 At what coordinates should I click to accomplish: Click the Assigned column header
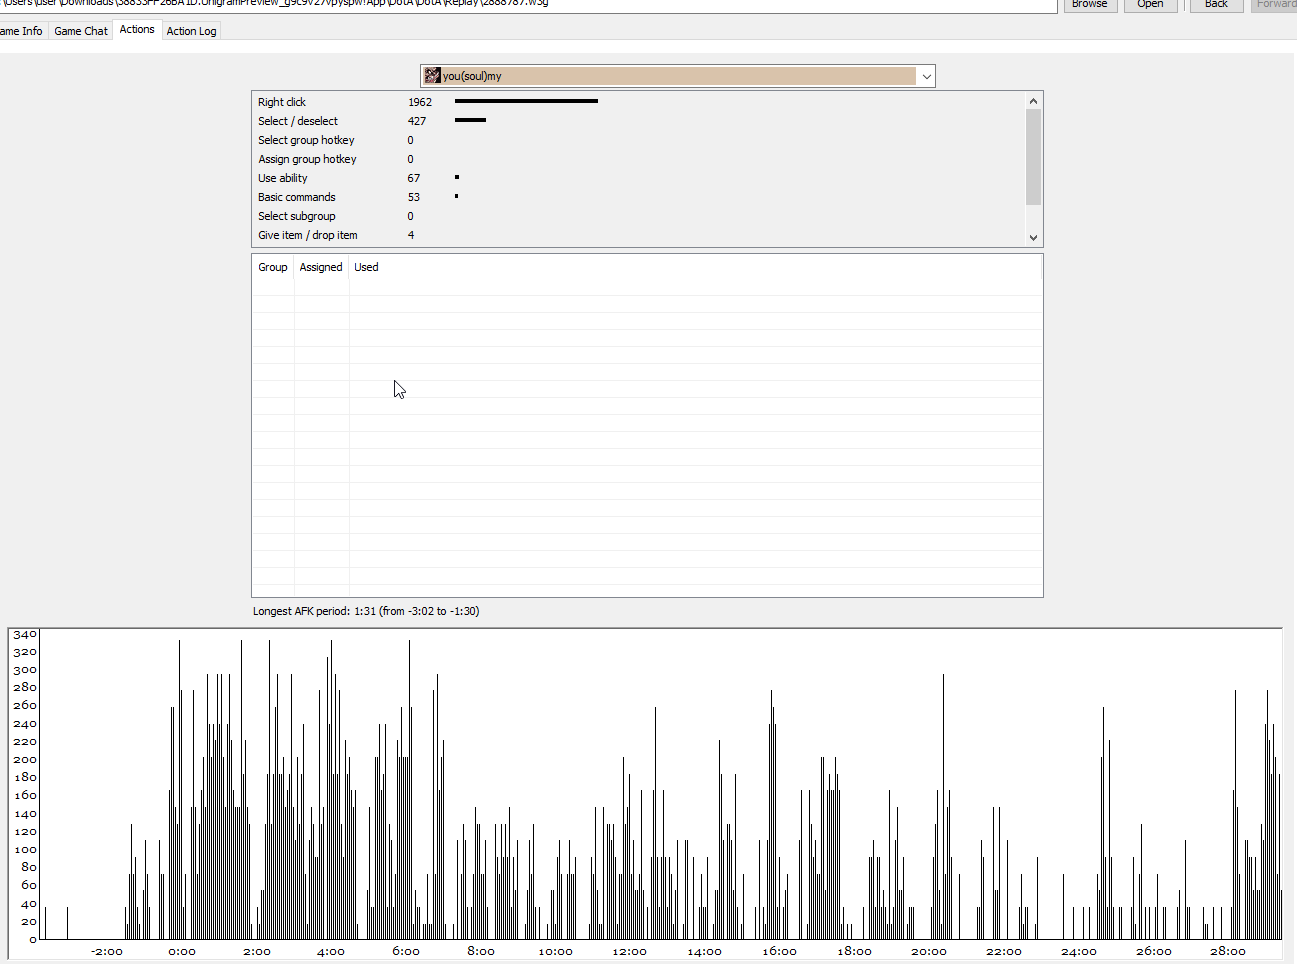coord(321,267)
